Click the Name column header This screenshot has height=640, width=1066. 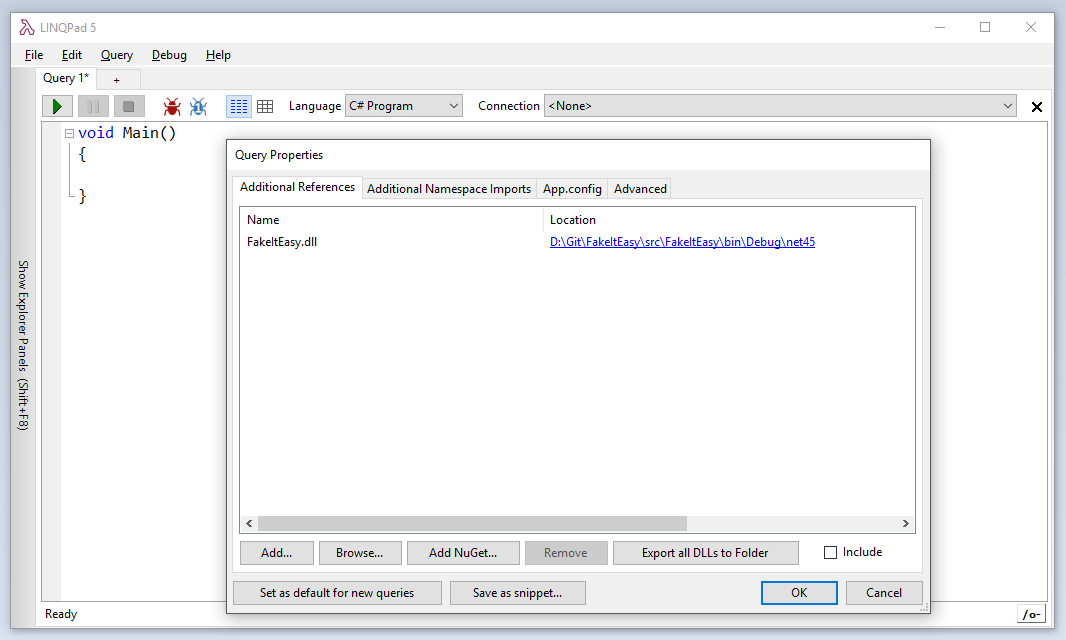(392, 220)
